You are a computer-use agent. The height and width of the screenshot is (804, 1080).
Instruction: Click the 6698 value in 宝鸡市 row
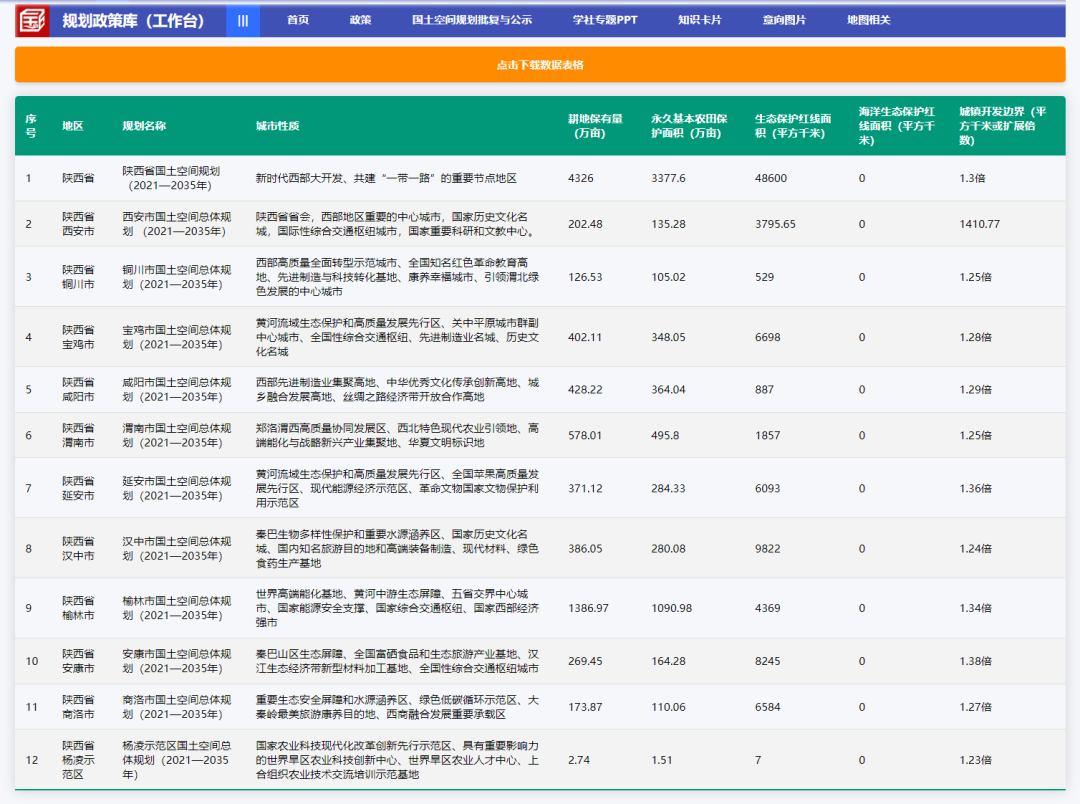click(767, 337)
